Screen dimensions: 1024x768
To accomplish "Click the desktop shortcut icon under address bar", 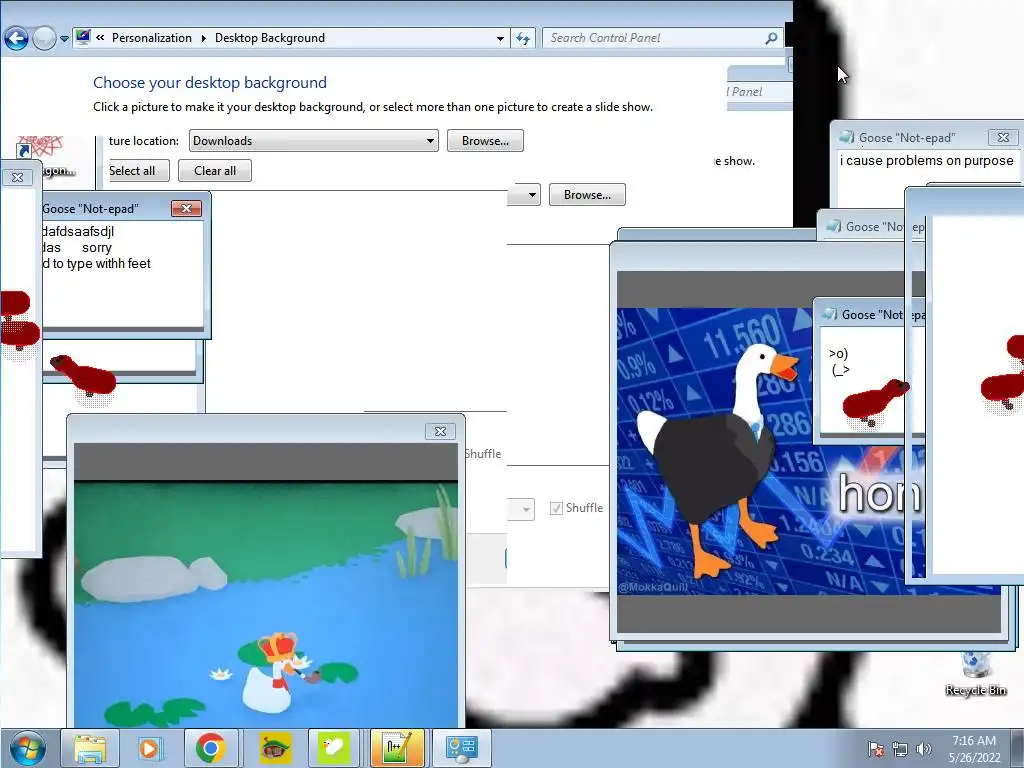I will pos(40,155).
